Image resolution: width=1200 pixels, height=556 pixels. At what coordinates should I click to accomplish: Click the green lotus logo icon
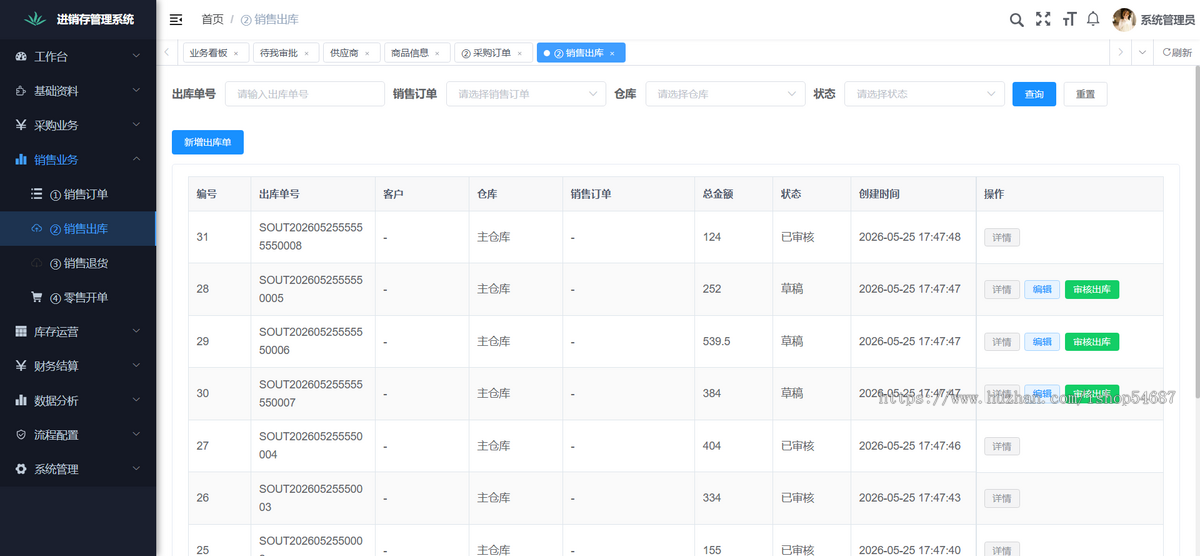click(x=37, y=19)
